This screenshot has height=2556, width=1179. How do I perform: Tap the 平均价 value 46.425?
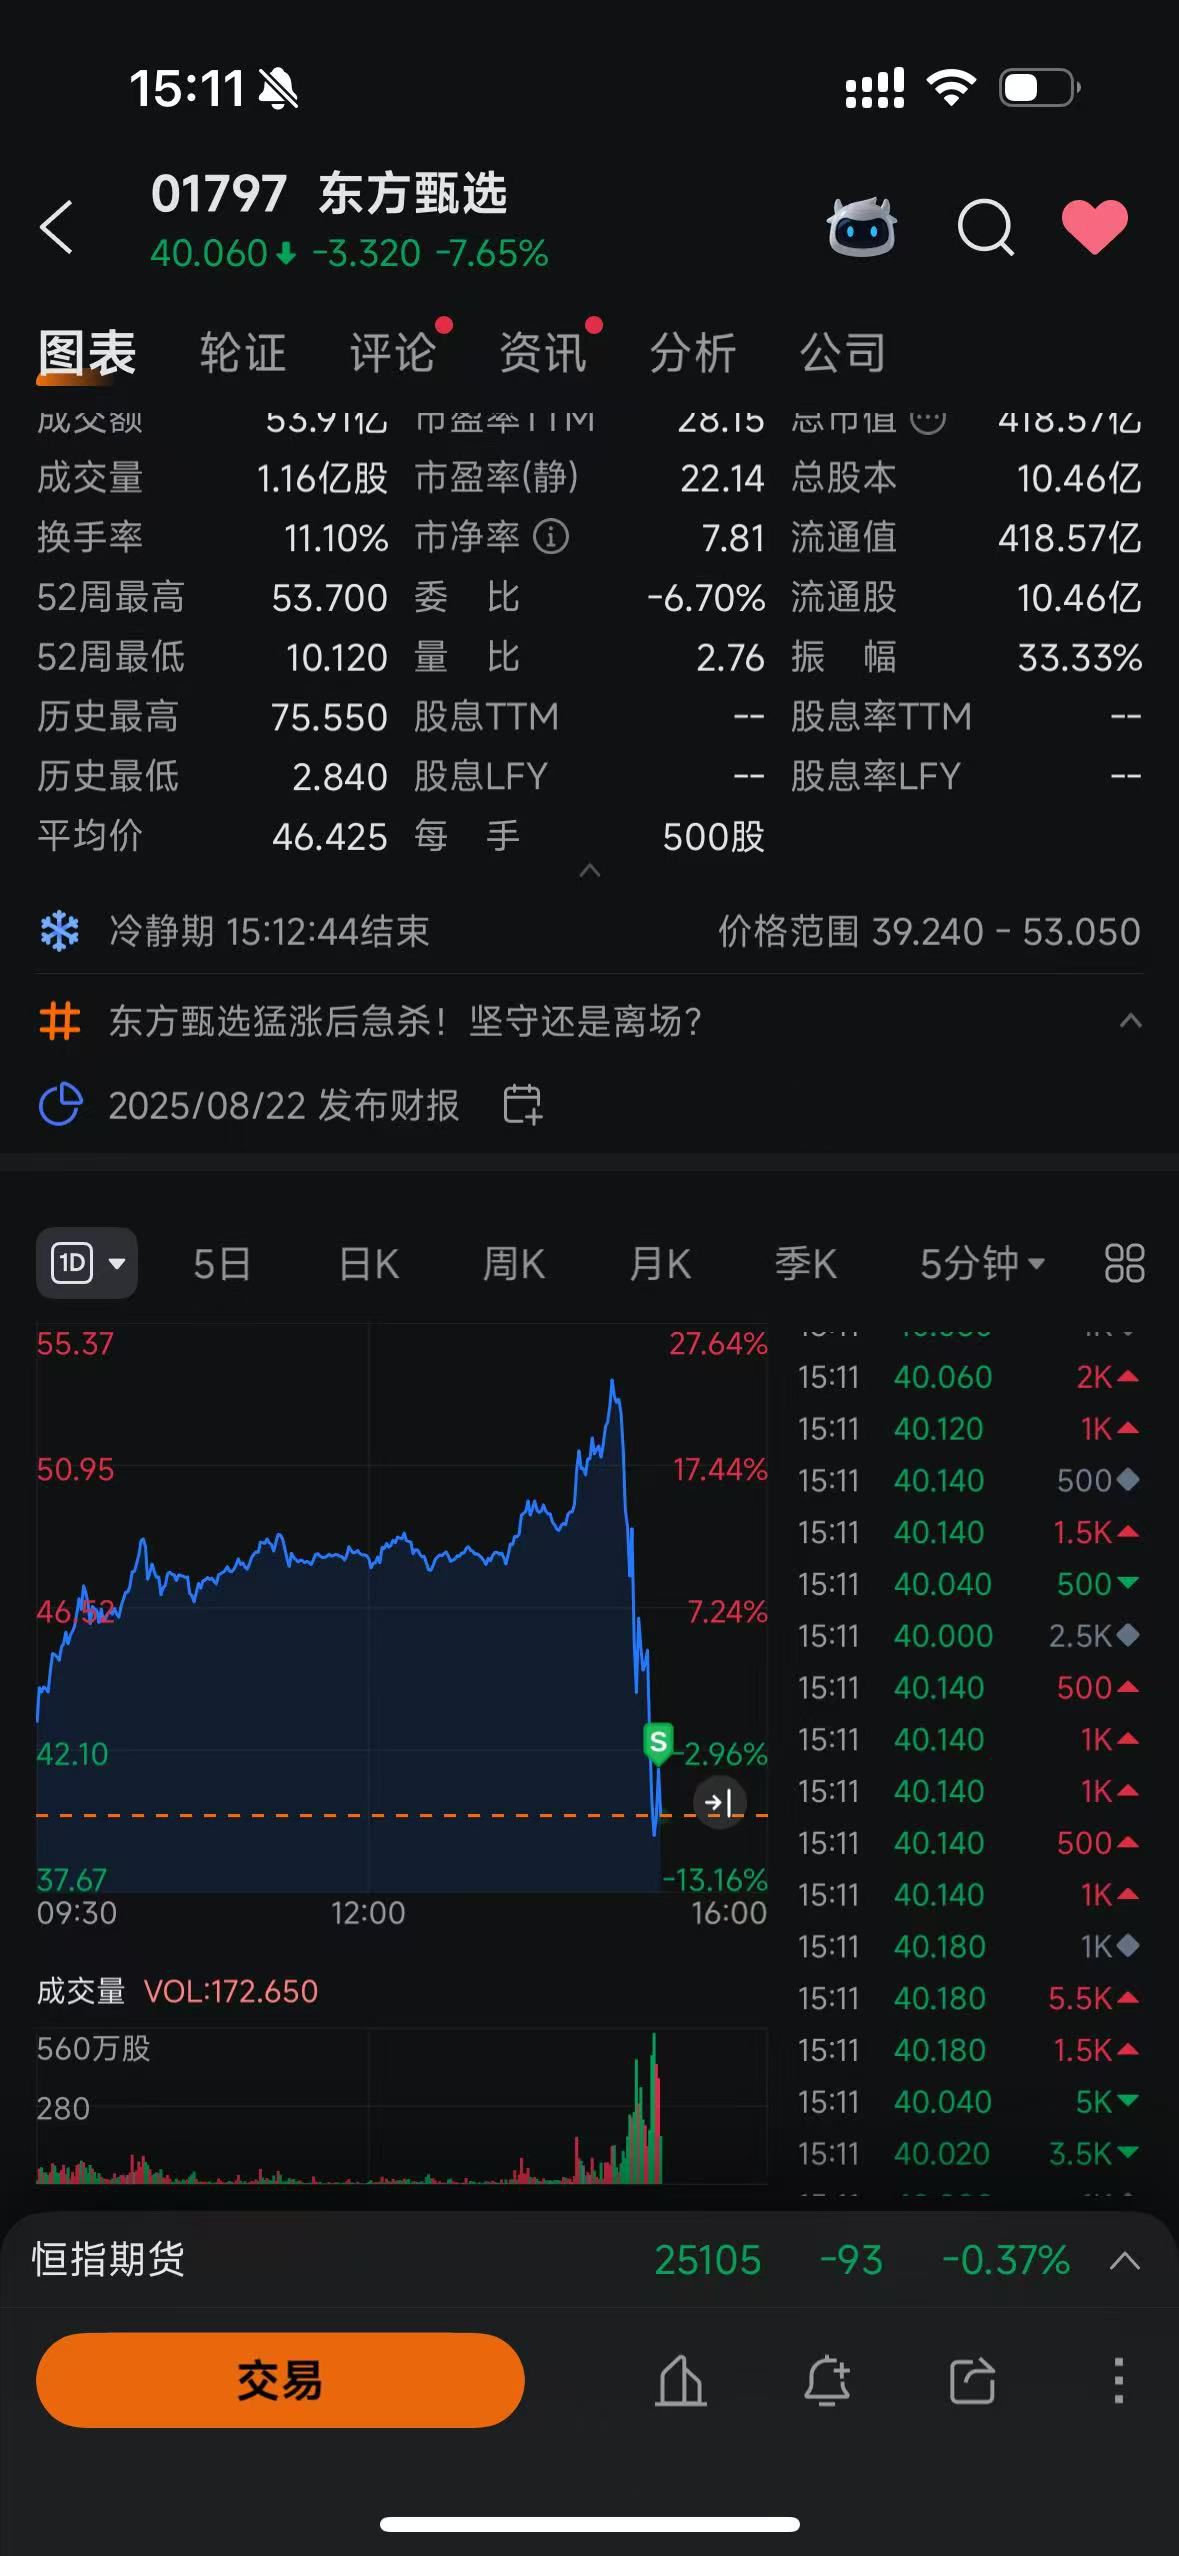(329, 836)
